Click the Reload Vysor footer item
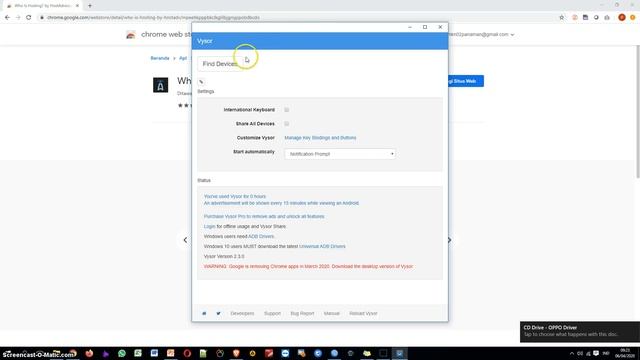The image size is (640, 360). click(363, 313)
